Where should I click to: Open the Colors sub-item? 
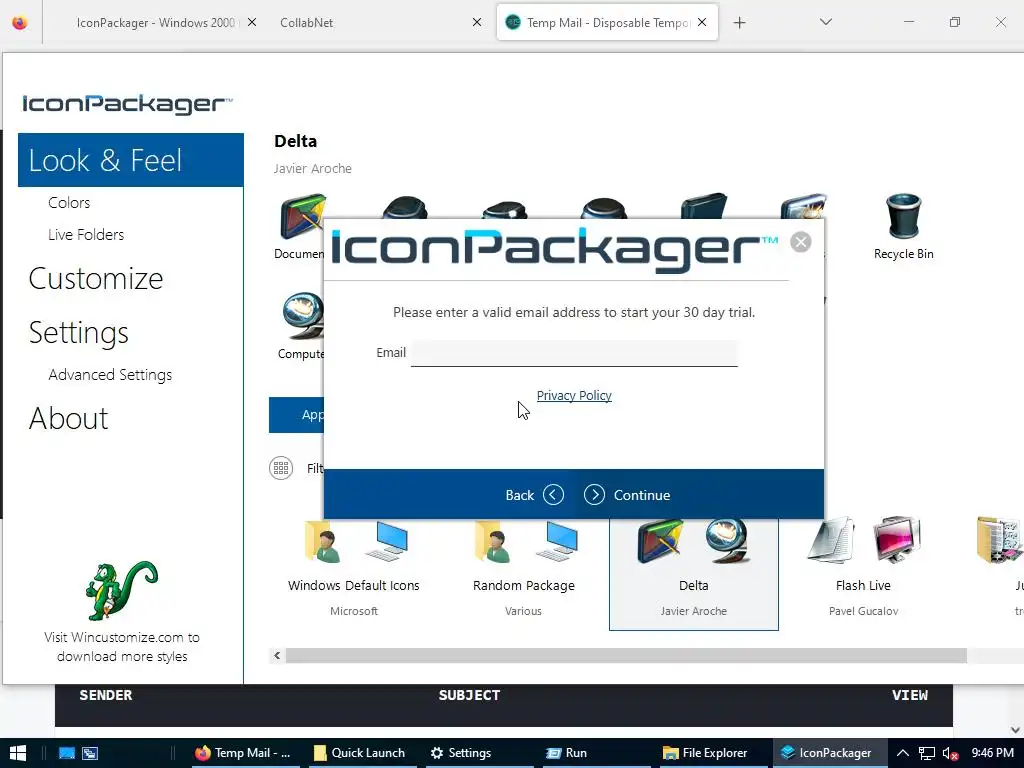click(x=69, y=202)
